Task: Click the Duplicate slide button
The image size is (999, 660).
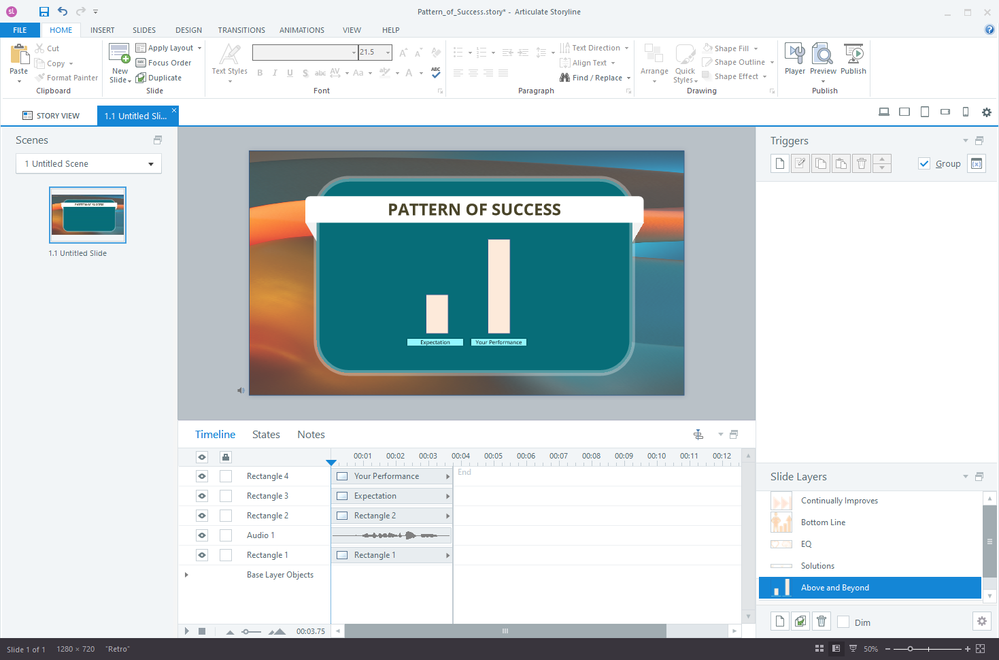Action: pos(159,78)
